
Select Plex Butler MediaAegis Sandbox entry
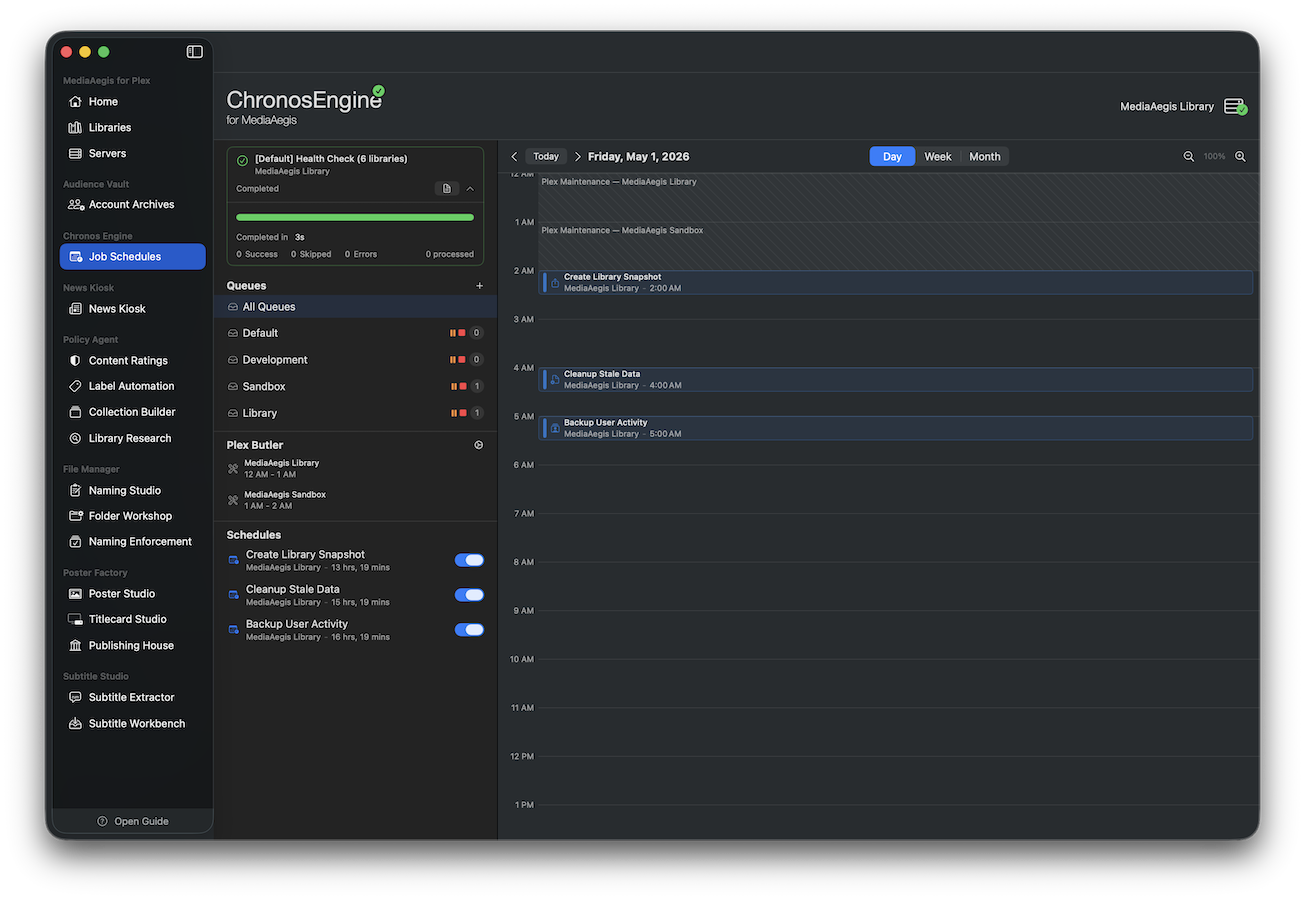pyautogui.click(x=355, y=500)
